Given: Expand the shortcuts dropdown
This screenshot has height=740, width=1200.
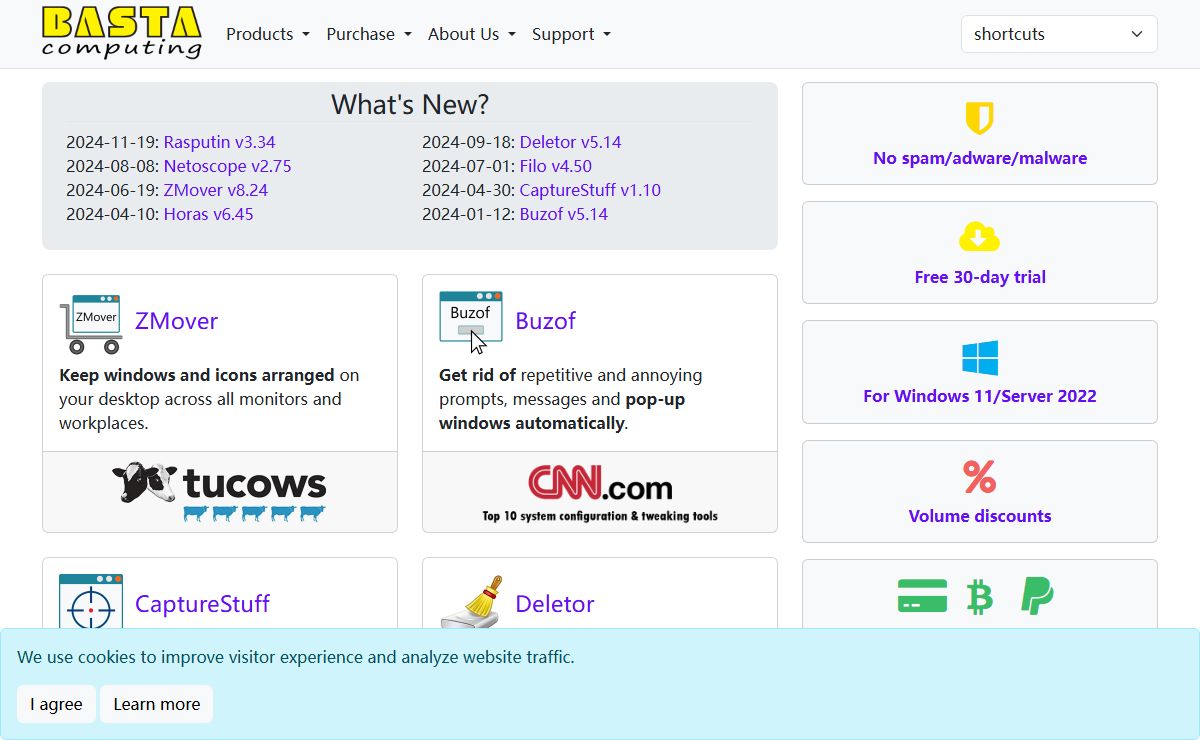Looking at the screenshot, I should (1059, 34).
